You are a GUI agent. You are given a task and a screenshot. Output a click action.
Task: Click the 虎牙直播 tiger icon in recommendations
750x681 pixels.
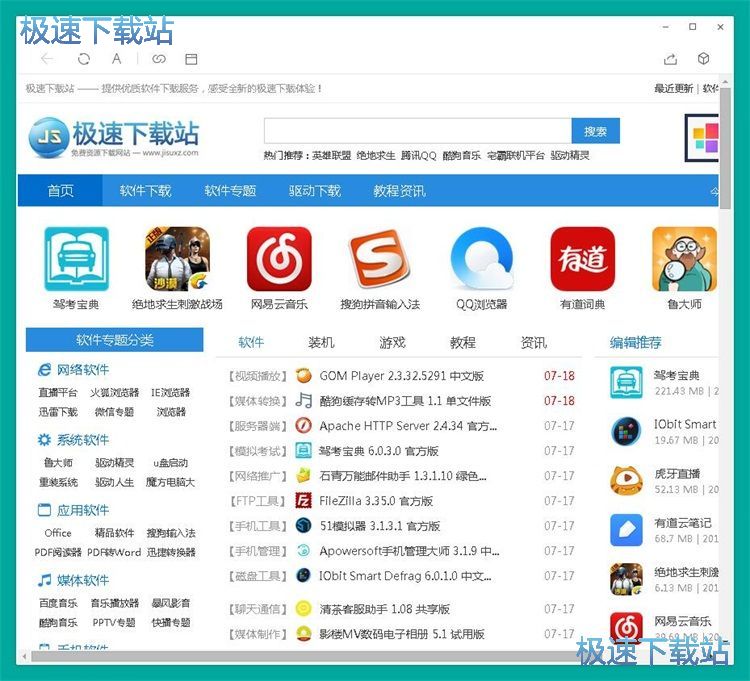point(626,481)
